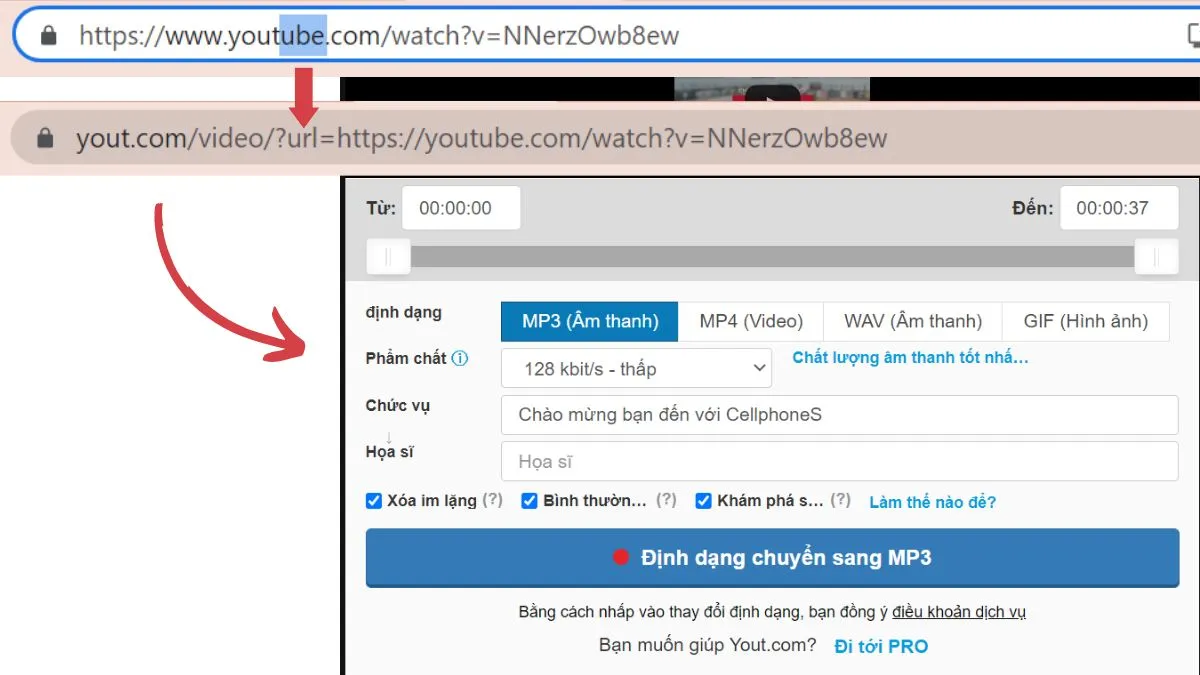The height and width of the screenshot is (675, 1200).
Task: Click the right trim slider handle
Action: pyautogui.click(x=1156, y=256)
